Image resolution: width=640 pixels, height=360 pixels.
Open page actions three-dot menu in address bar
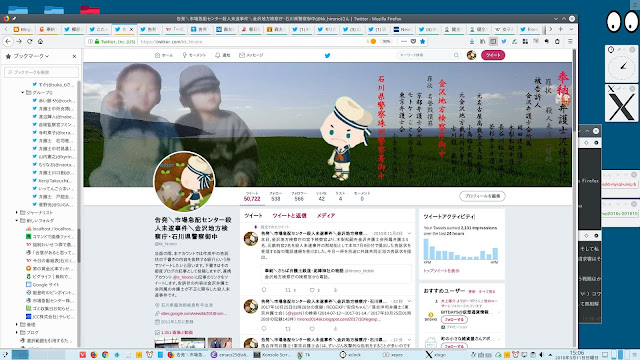[404, 41]
